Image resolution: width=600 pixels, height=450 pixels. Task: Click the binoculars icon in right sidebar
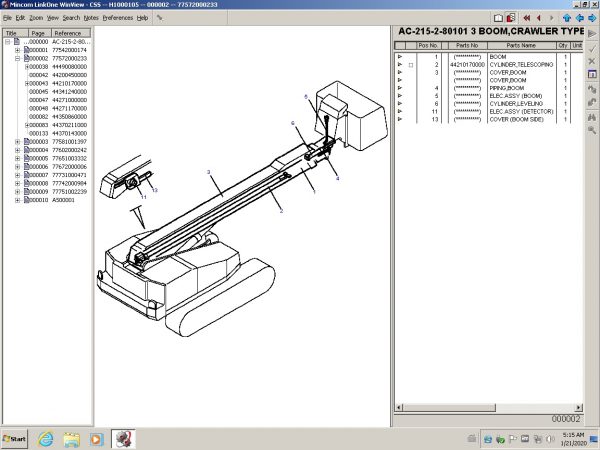[x=592, y=117]
